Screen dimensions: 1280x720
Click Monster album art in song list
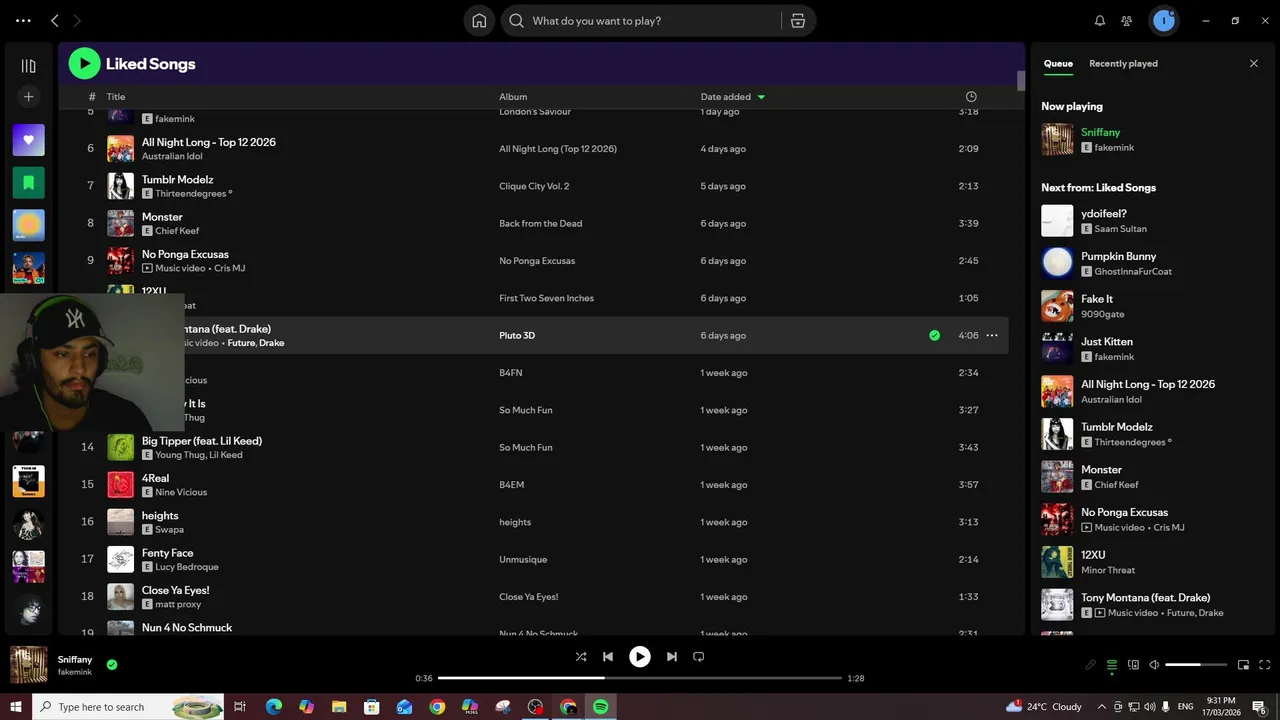tap(120, 223)
